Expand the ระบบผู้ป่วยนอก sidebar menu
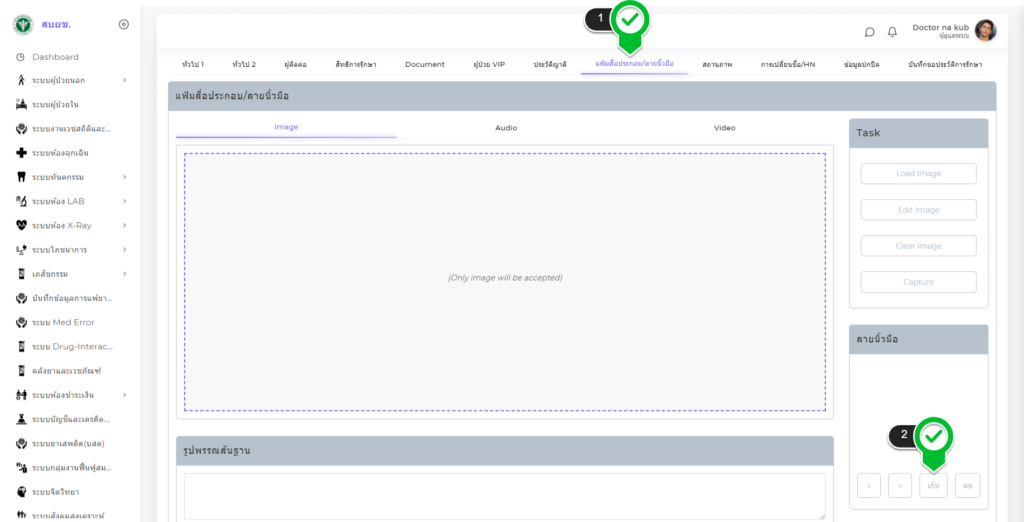The image size is (1024, 522). click(x=124, y=80)
